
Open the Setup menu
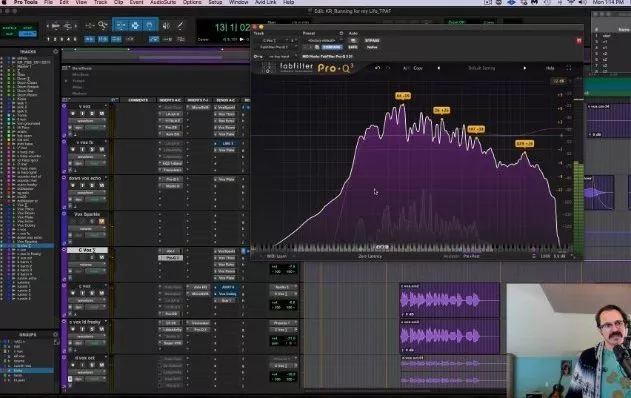pos(215,2)
